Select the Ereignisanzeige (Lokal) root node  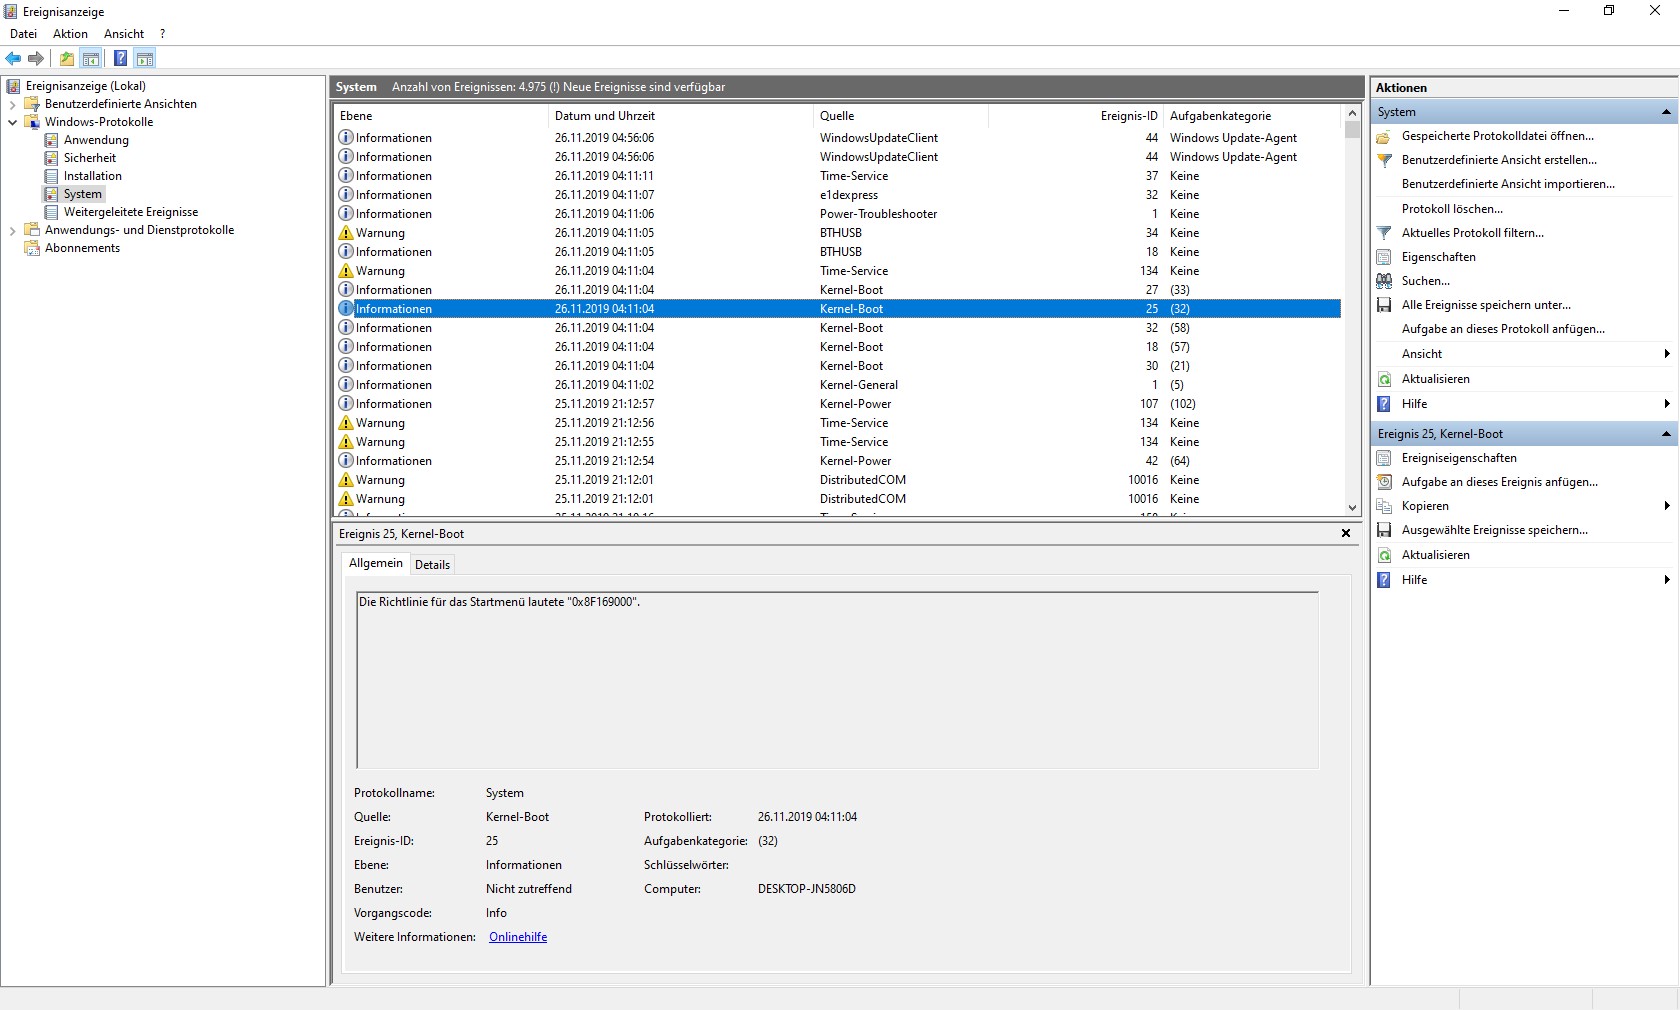(86, 86)
